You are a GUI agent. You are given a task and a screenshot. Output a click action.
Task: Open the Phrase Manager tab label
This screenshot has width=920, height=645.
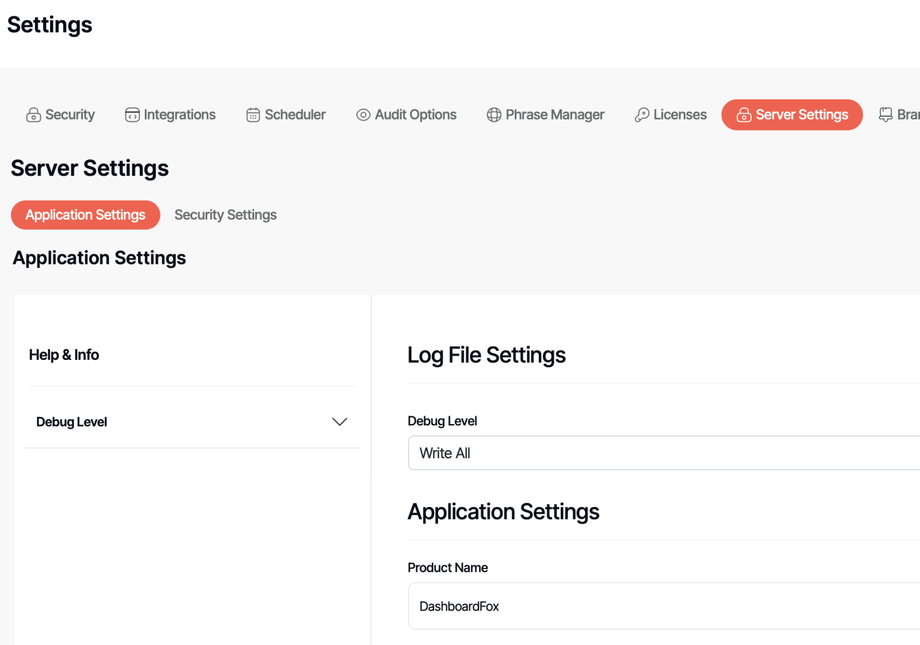click(555, 115)
